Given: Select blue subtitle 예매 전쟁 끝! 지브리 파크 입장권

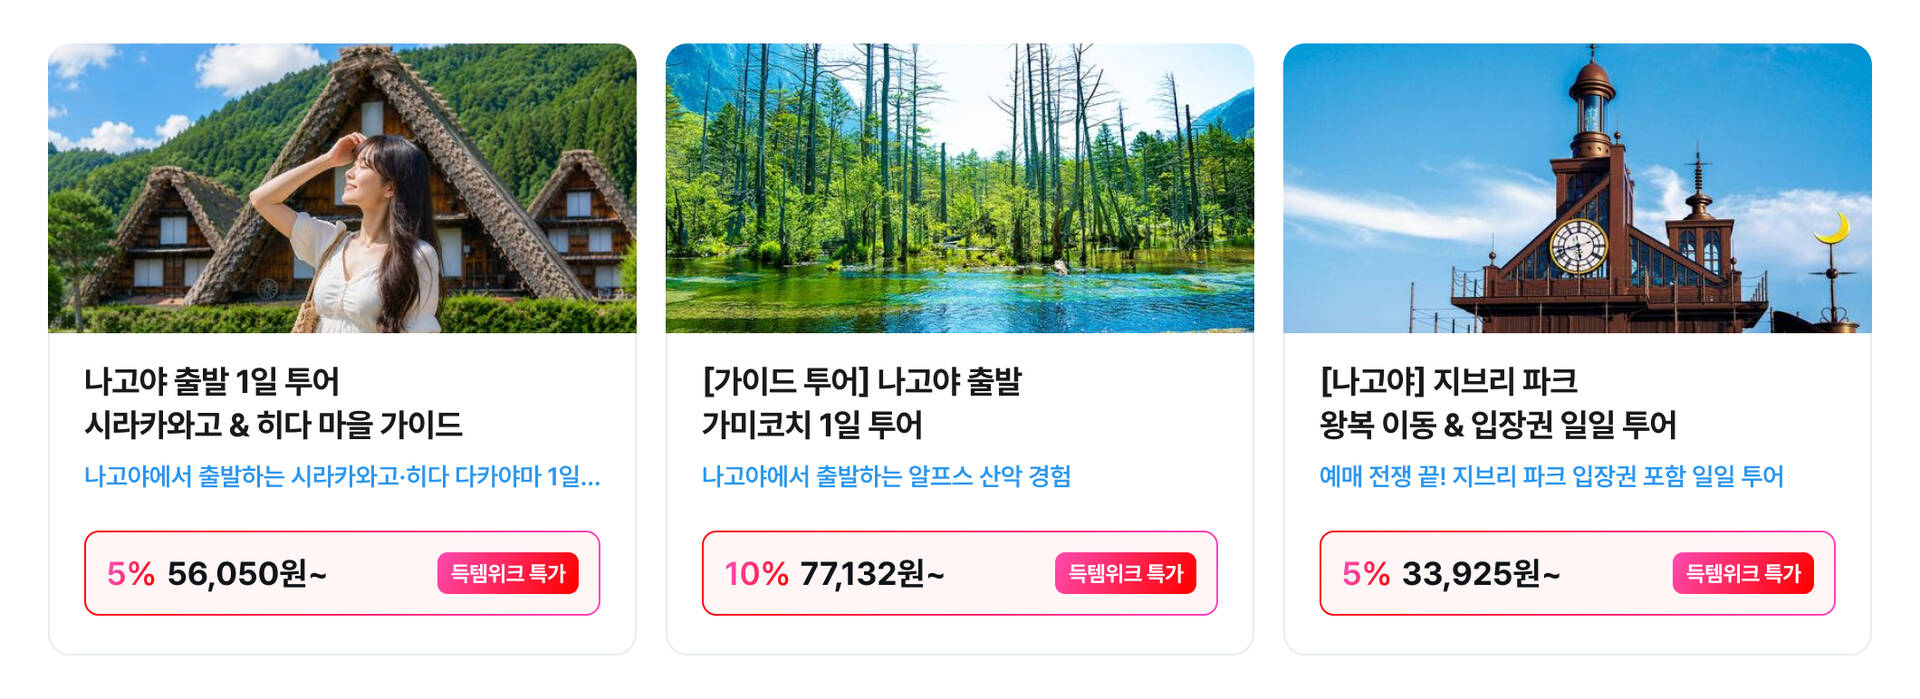Looking at the screenshot, I should pyautogui.click(x=1551, y=476).
